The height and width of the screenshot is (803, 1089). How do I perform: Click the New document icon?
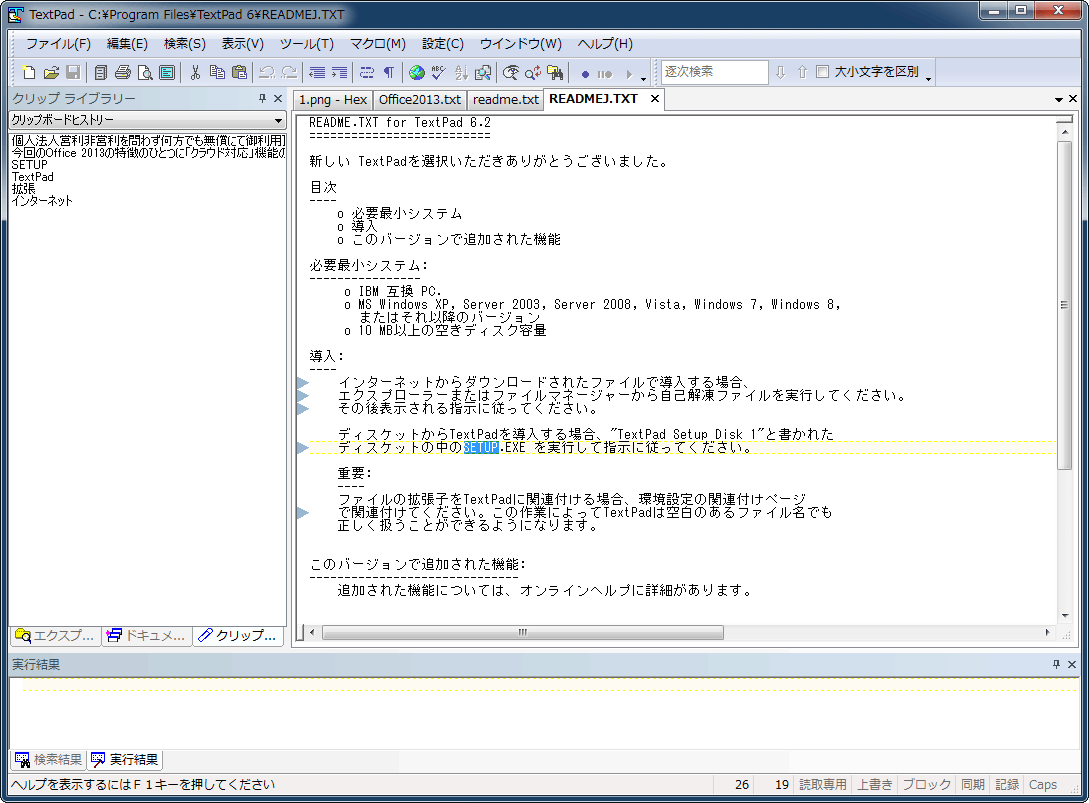[x=29, y=72]
